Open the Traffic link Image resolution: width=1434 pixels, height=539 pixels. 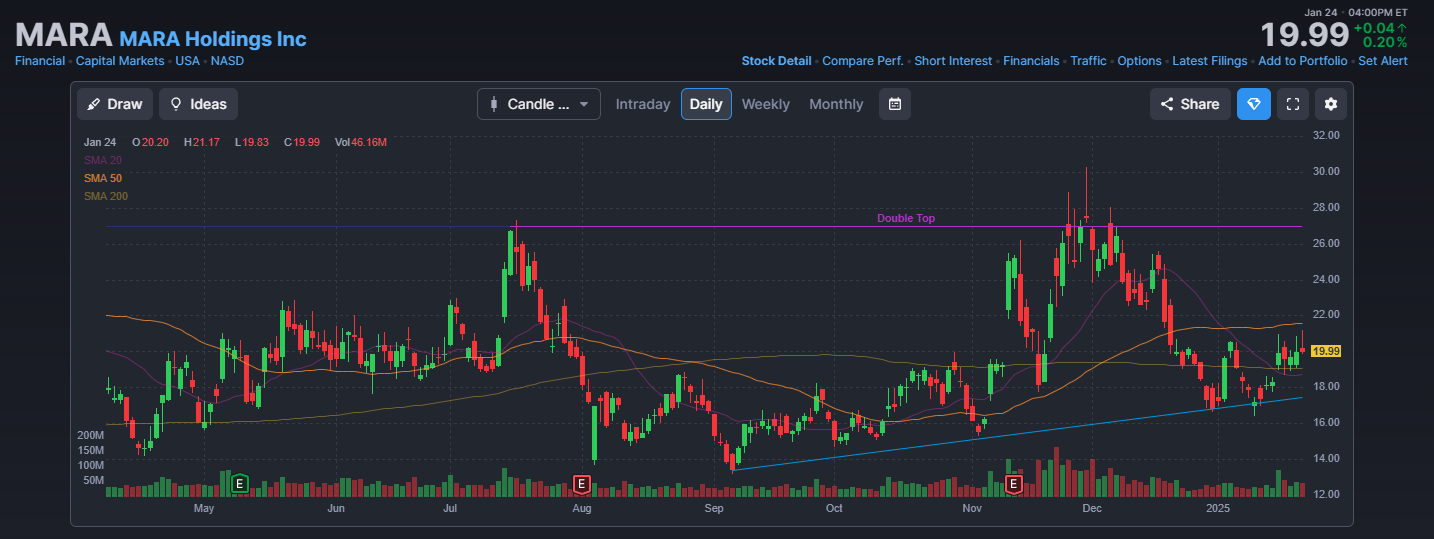(x=1088, y=61)
